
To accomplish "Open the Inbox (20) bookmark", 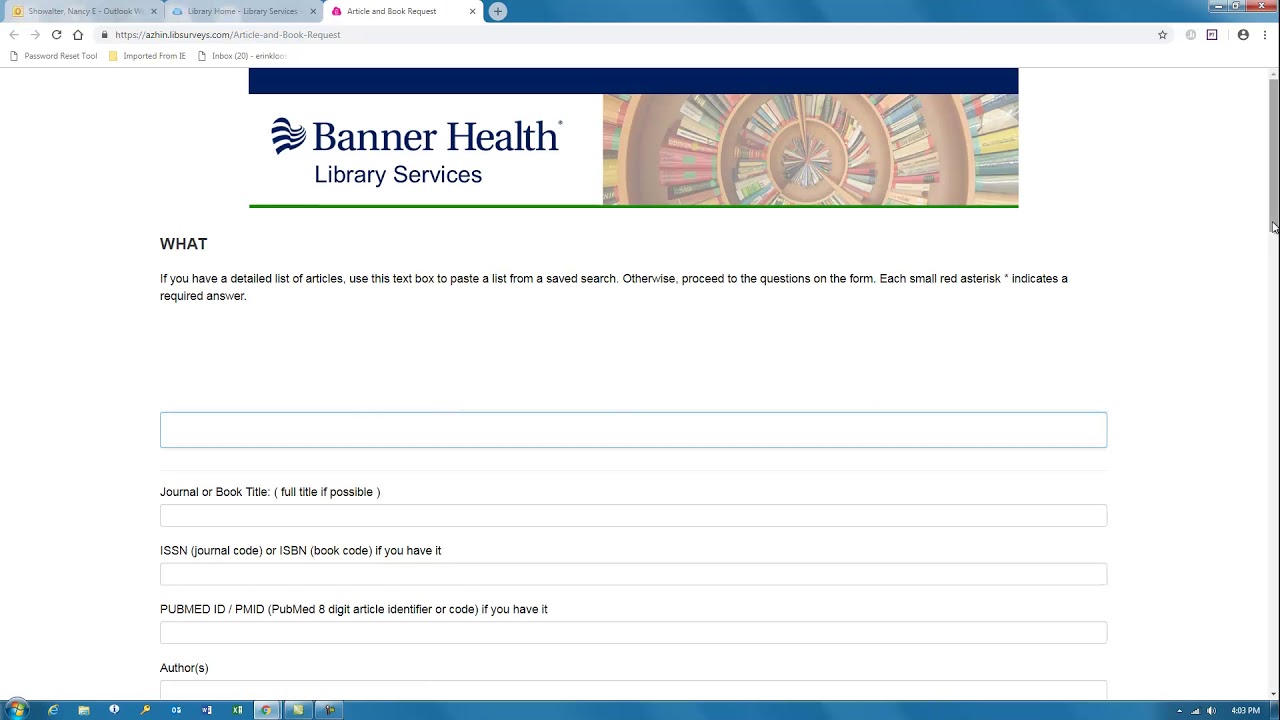I will (x=242, y=56).
